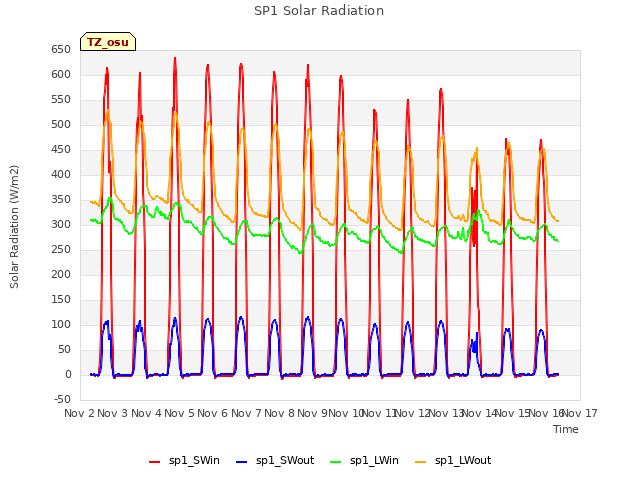Image resolution: width=640 pixels, height=480 pixels.
Task: Click the 600 y-axis tick label
Action: 61,75
